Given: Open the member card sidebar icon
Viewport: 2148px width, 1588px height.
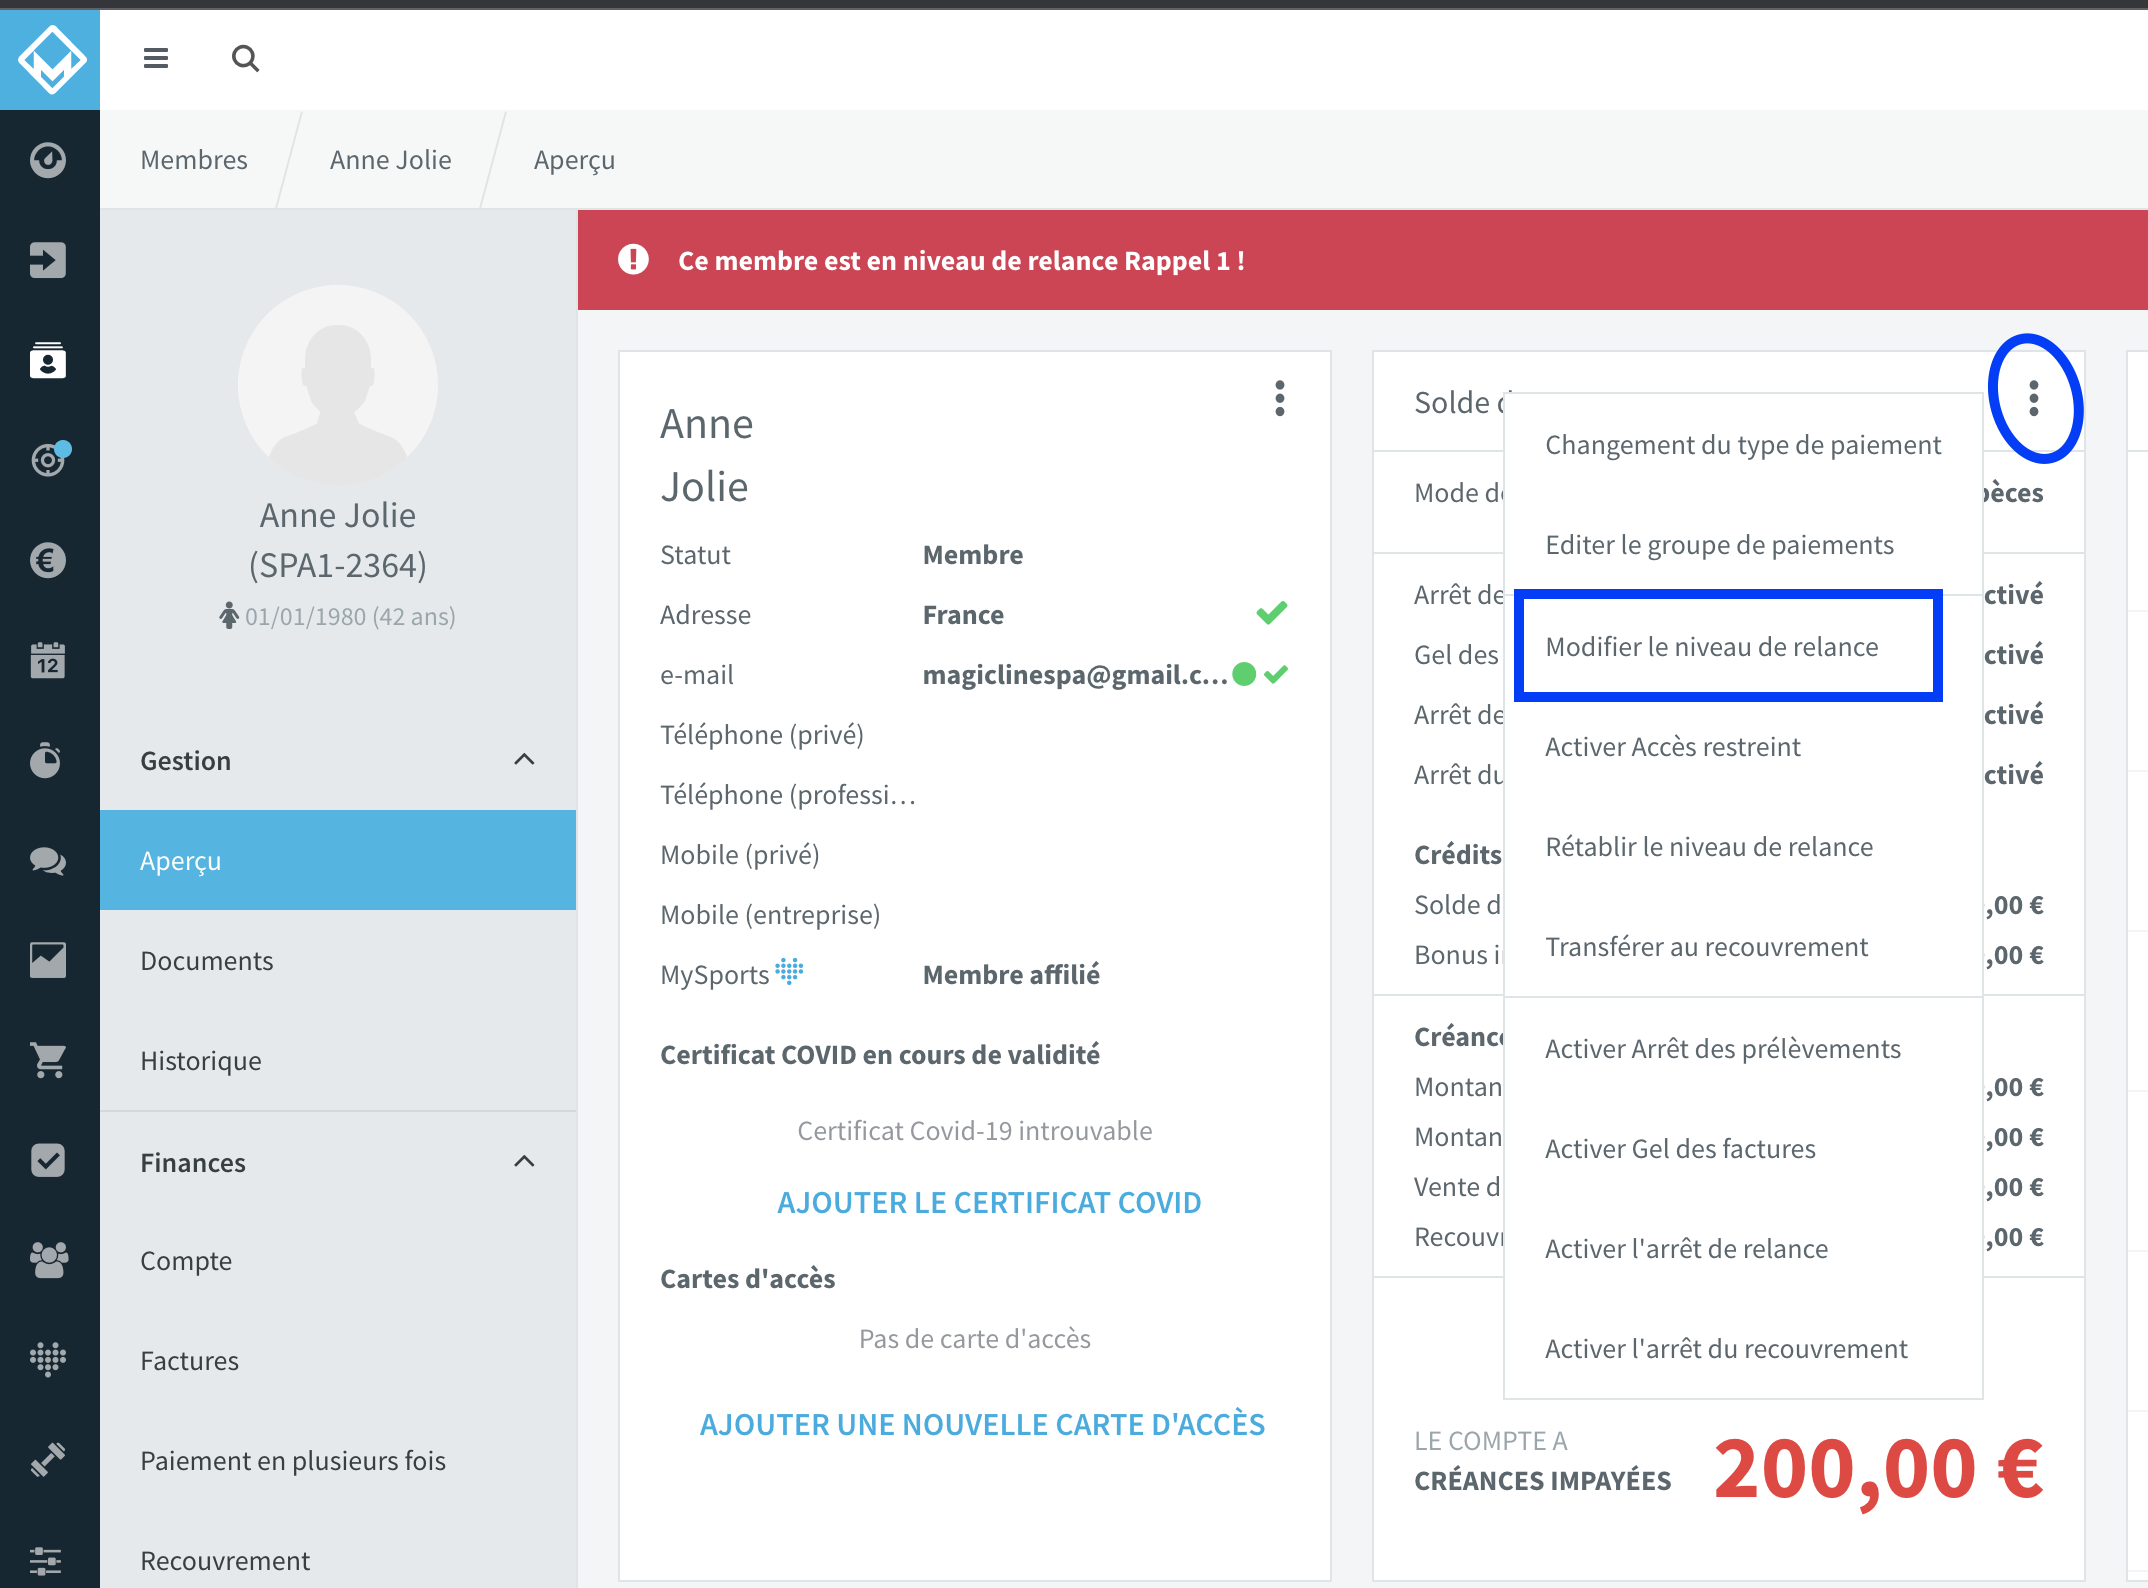Looking at the screenshot, I should tap(48, 360).
